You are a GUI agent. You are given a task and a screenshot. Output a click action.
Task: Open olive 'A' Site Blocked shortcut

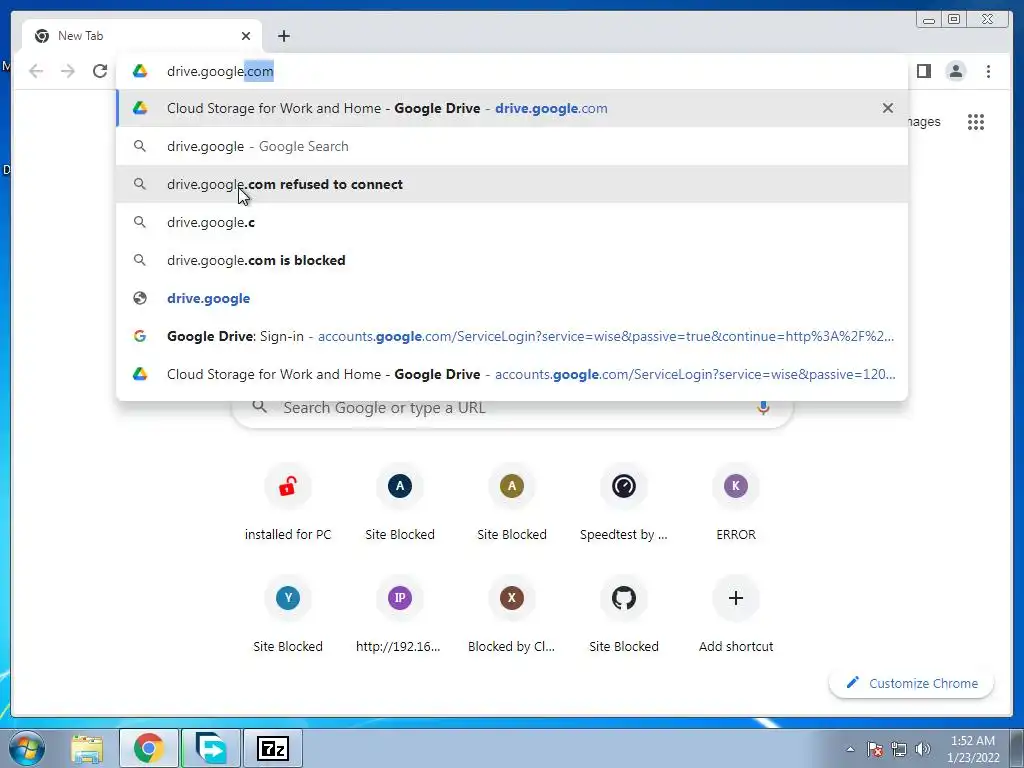click(512, 504)
